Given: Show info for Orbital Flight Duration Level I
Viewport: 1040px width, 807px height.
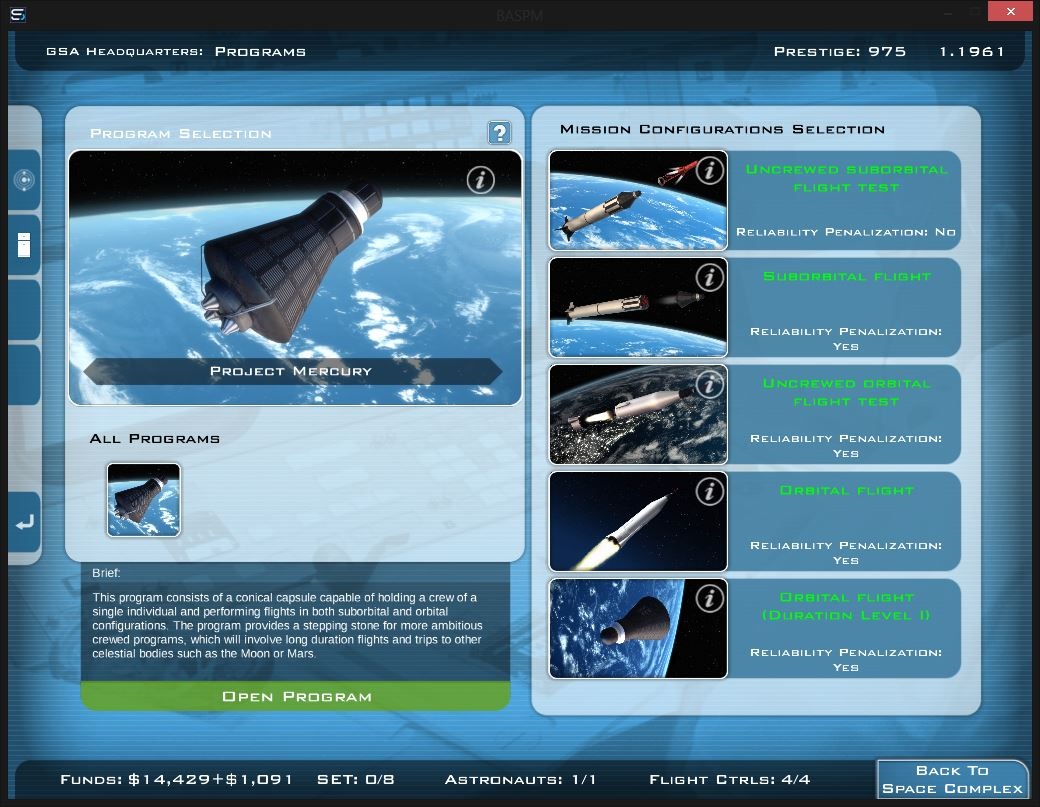Looking at the screenshot, I should coord(709,599).
